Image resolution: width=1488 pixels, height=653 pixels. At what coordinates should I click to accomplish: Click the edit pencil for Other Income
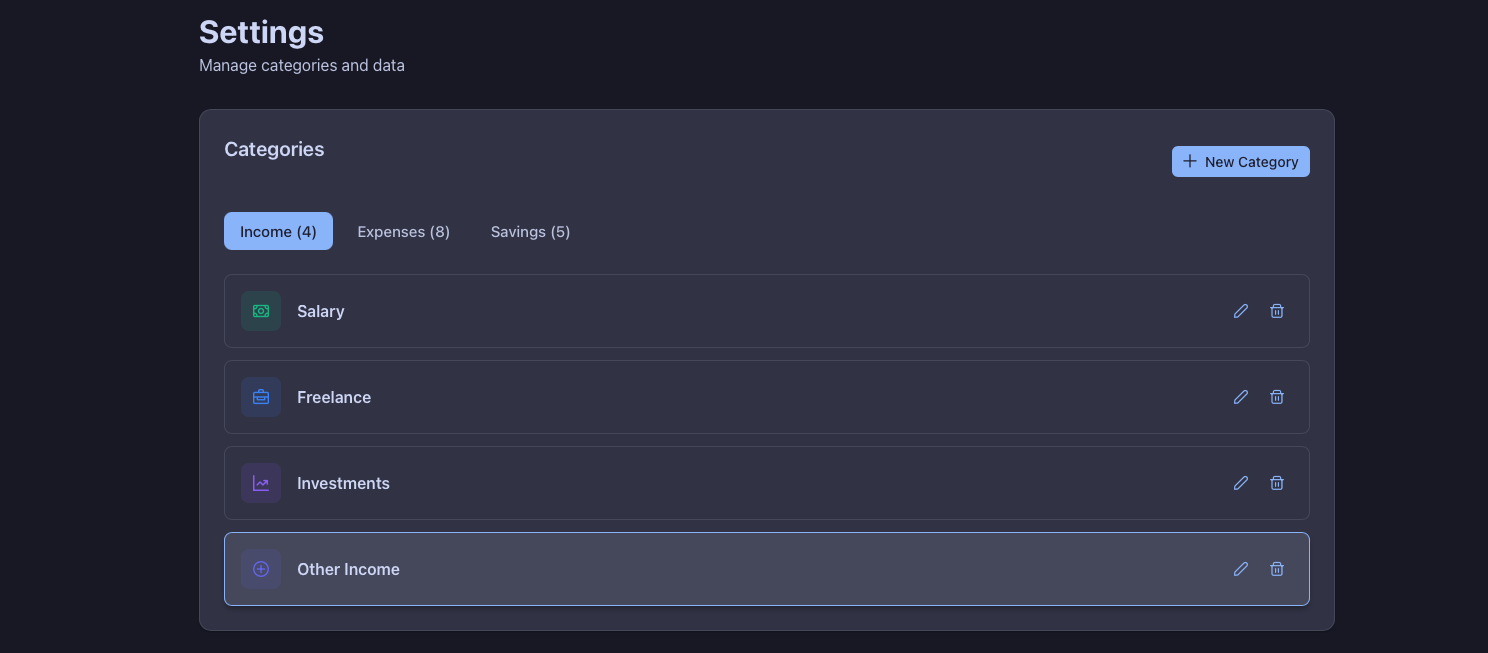pos(1241,569)
